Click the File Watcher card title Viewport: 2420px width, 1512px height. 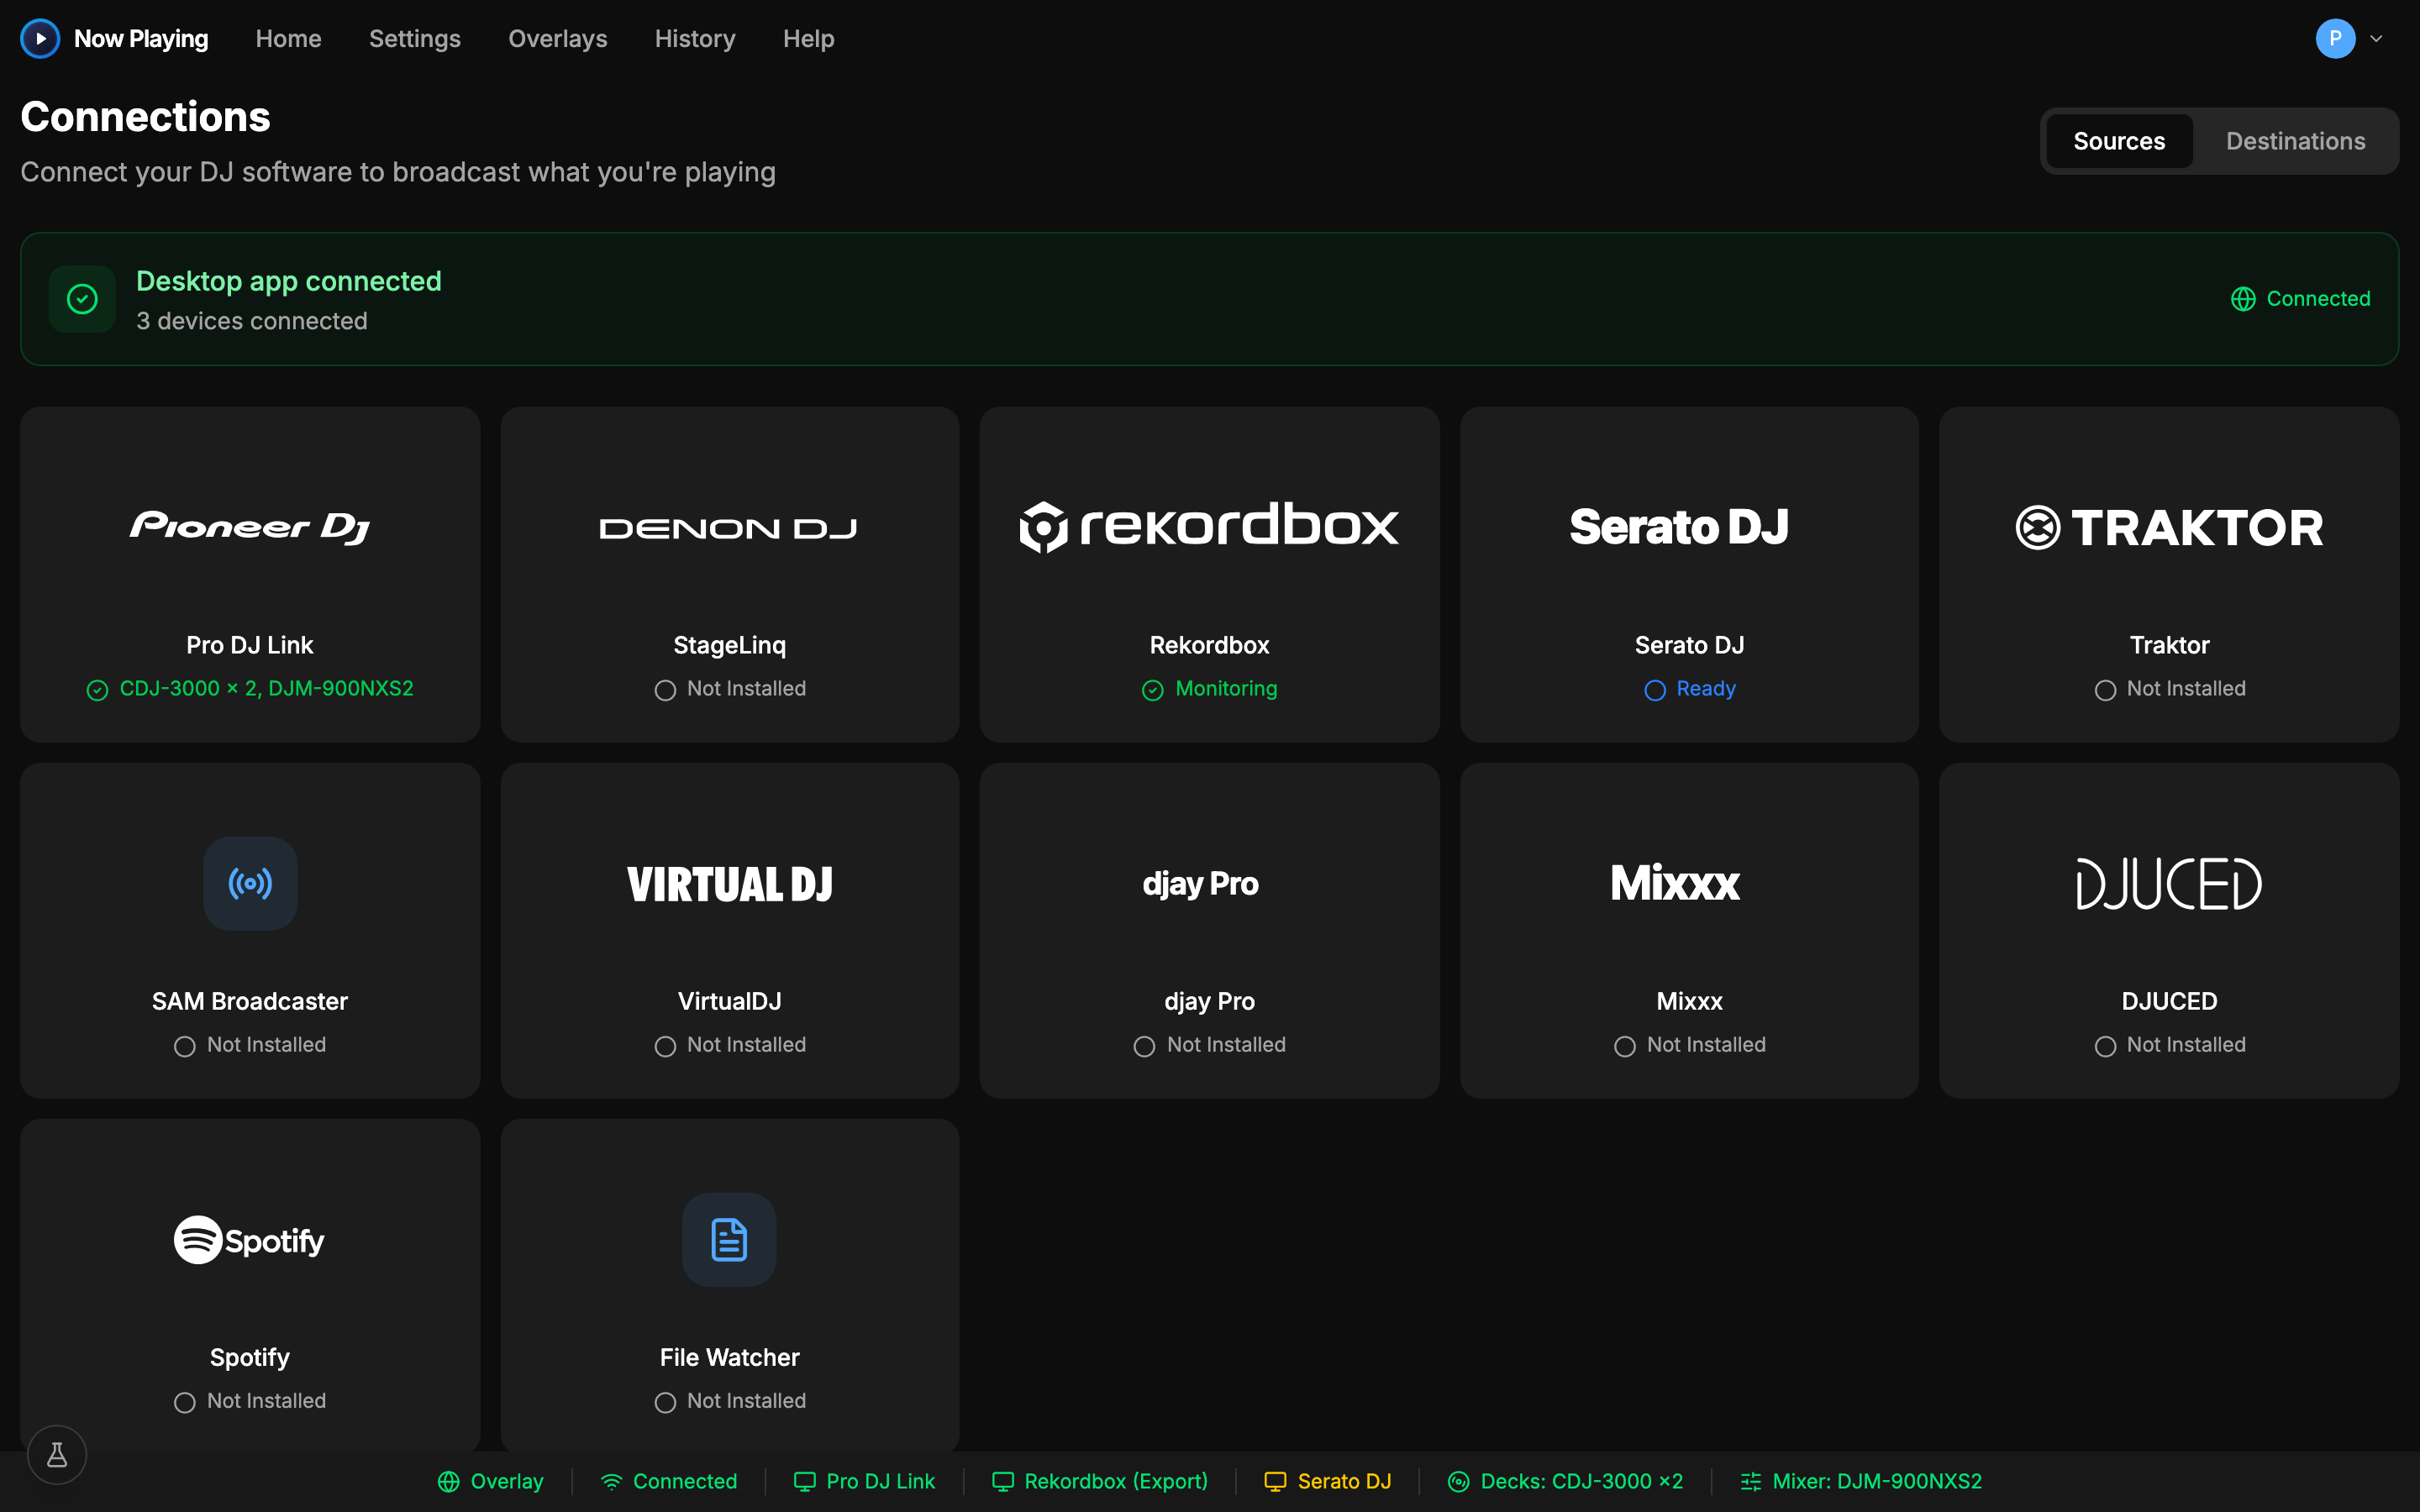(x=729, y=1357)
